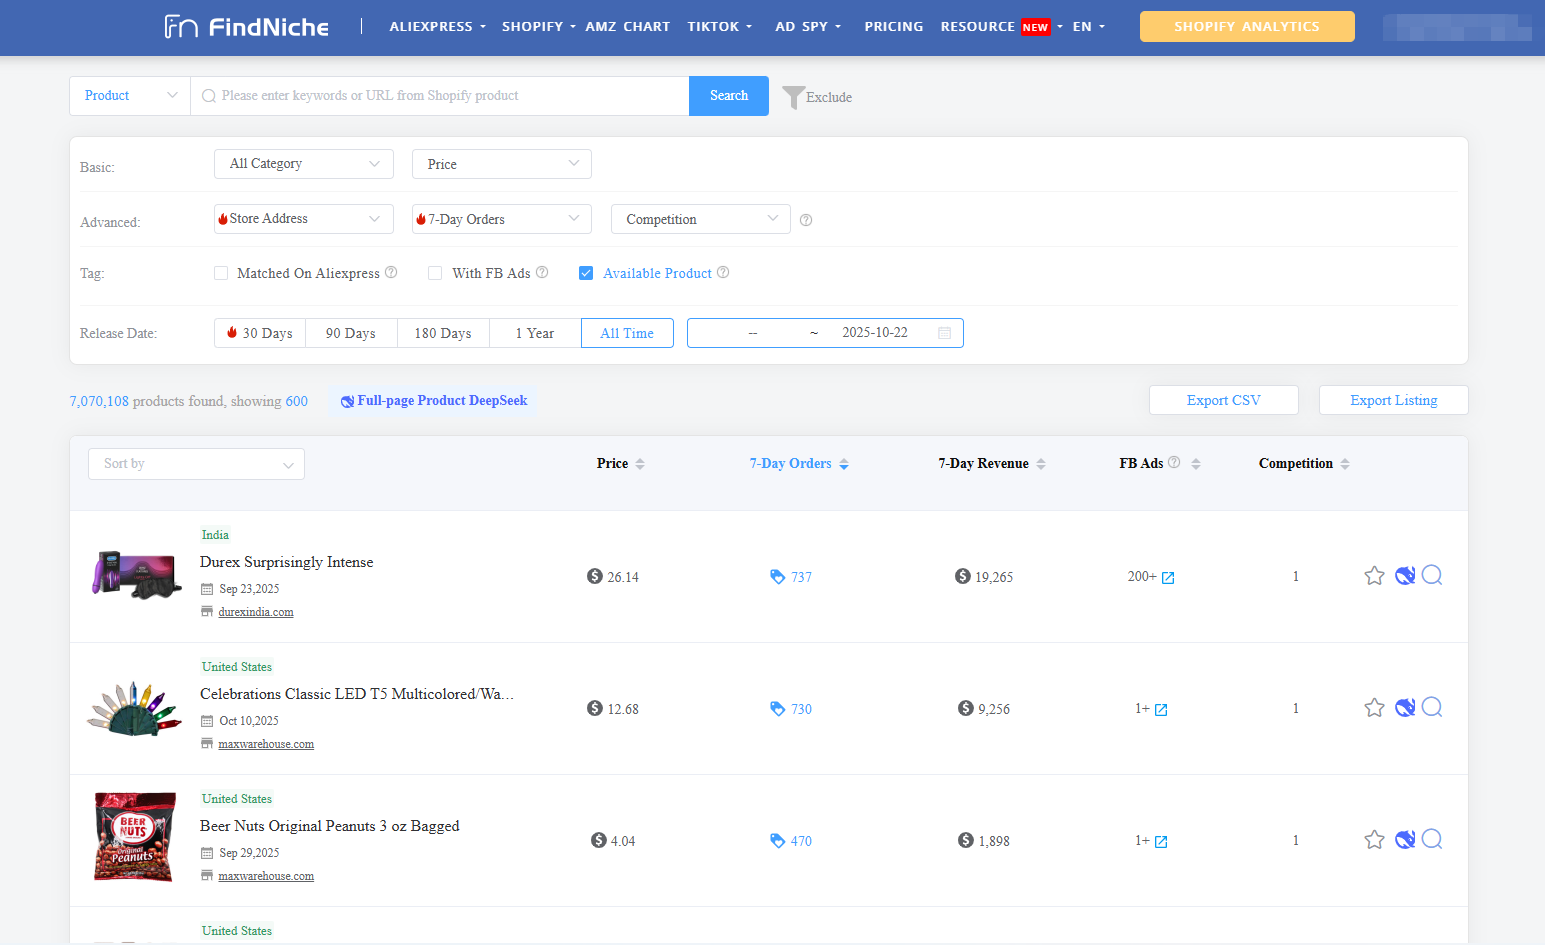Open search magnifier for Celebrations Classic LED row
The width and height of the screenshot is (1545, 945).
(1432, 707)
